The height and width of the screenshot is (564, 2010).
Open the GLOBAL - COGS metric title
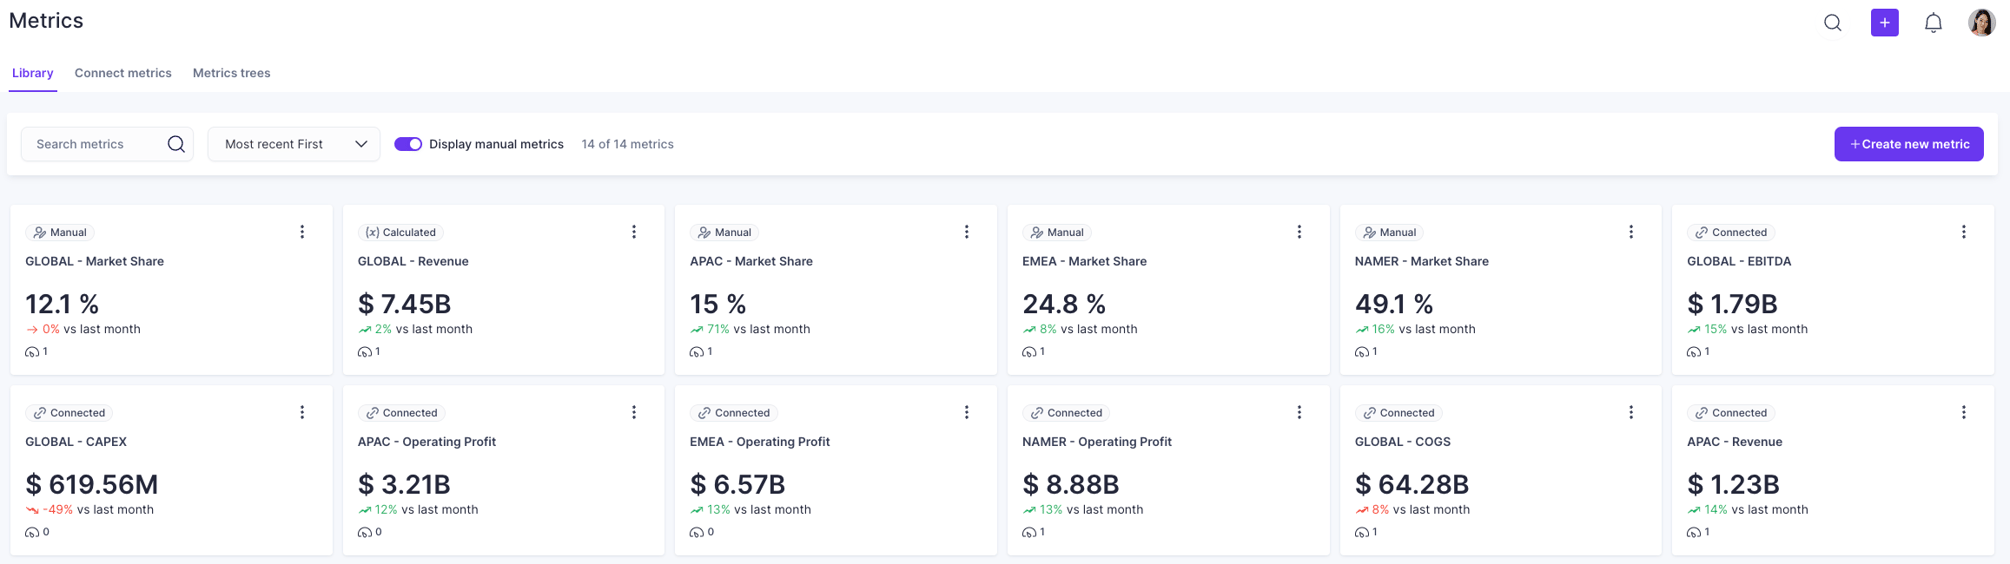tap(1402, 441)
